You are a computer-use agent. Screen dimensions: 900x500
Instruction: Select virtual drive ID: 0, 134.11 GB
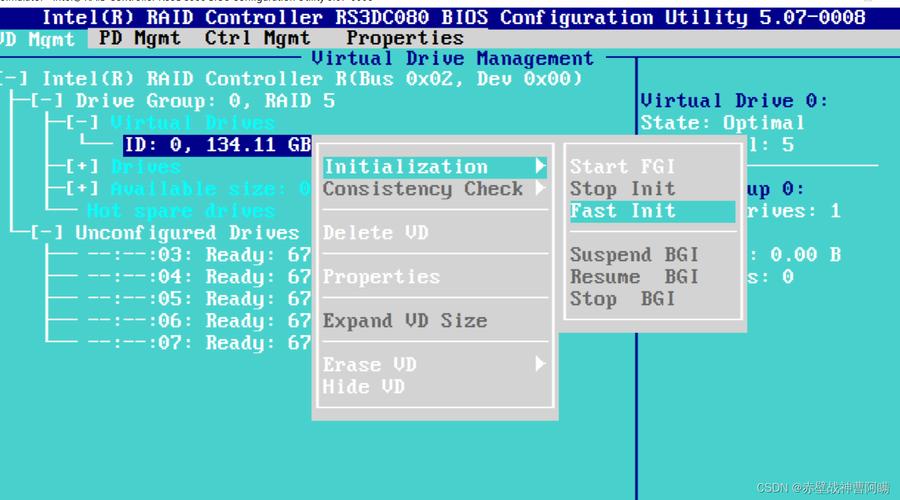(218, 145)
